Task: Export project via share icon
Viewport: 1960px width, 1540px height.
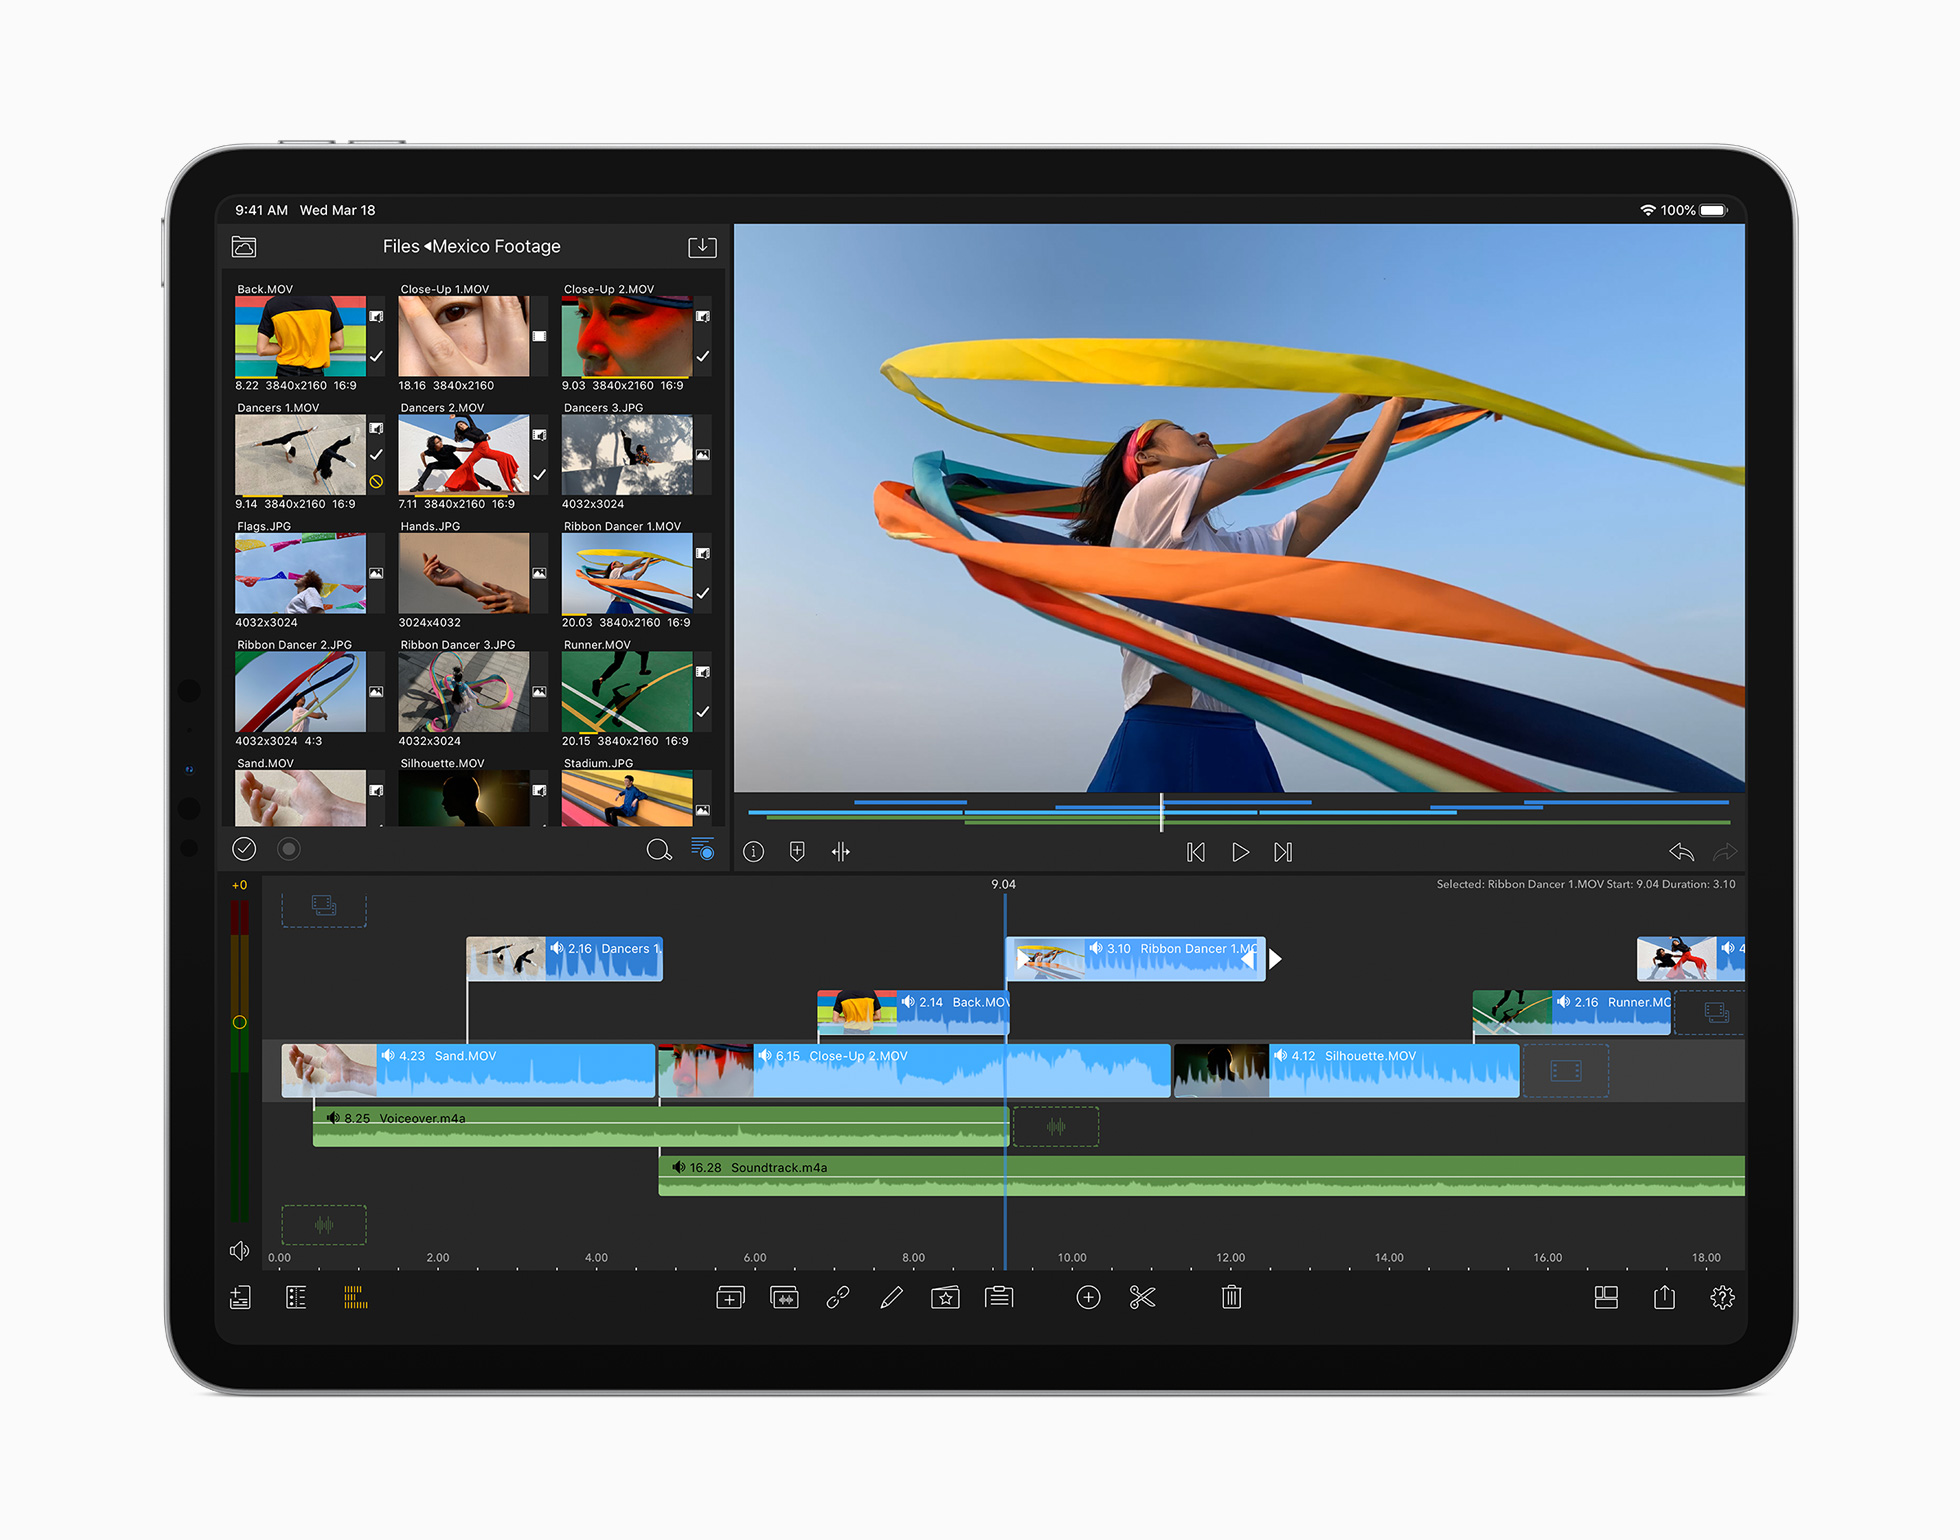Action: pos(1664,1297)
